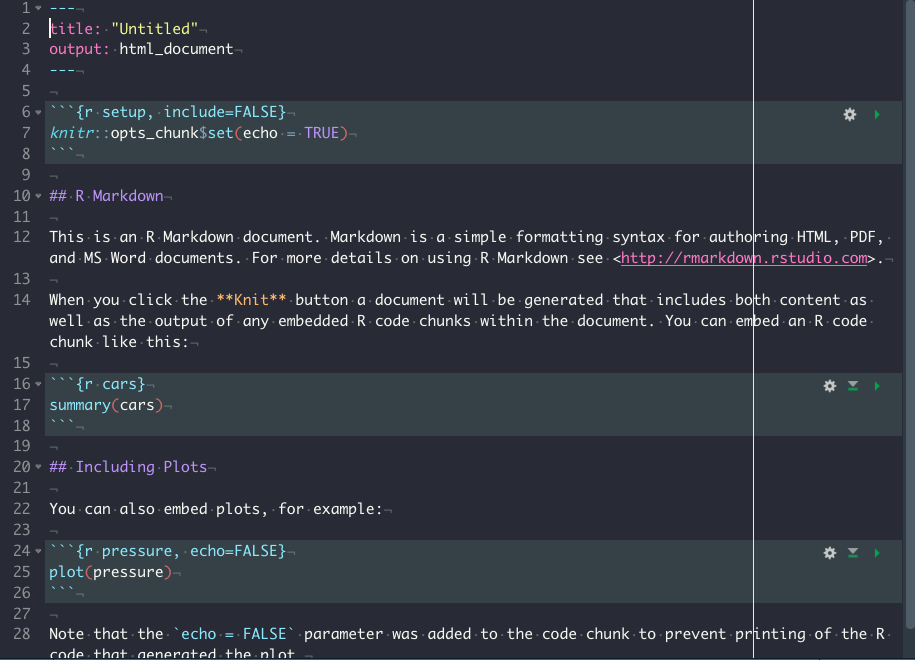This screenshot has width=915, height=660.
Task: Click the html_document output value
Action: click(x=176, y=49)
